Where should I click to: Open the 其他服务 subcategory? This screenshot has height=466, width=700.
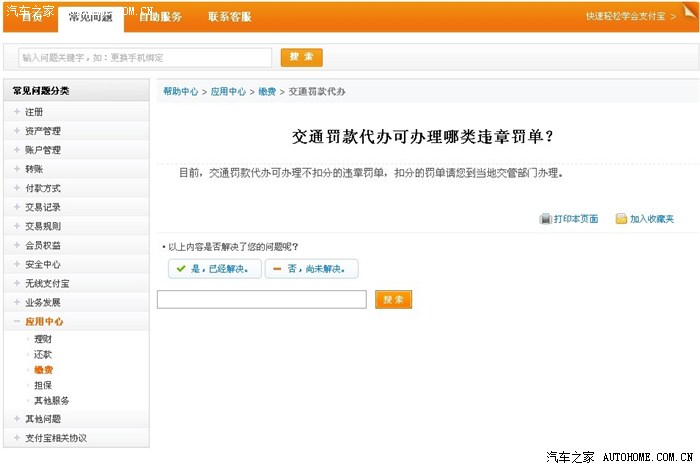point(51,401)
